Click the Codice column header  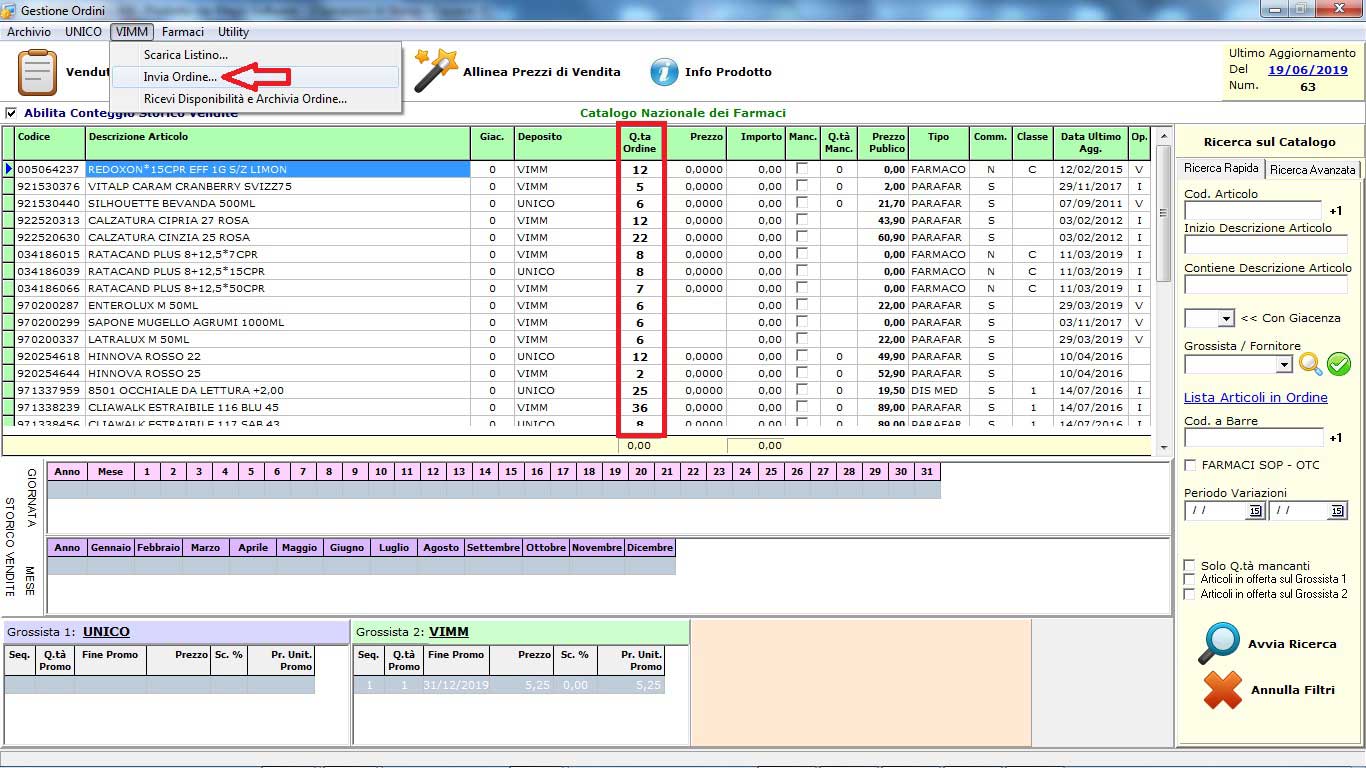click(50, 142)
